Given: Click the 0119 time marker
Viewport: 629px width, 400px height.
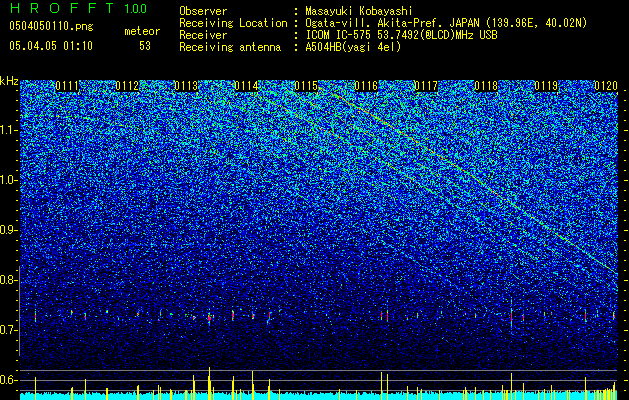Looking at the screenshot, I should tap(546, 86).
